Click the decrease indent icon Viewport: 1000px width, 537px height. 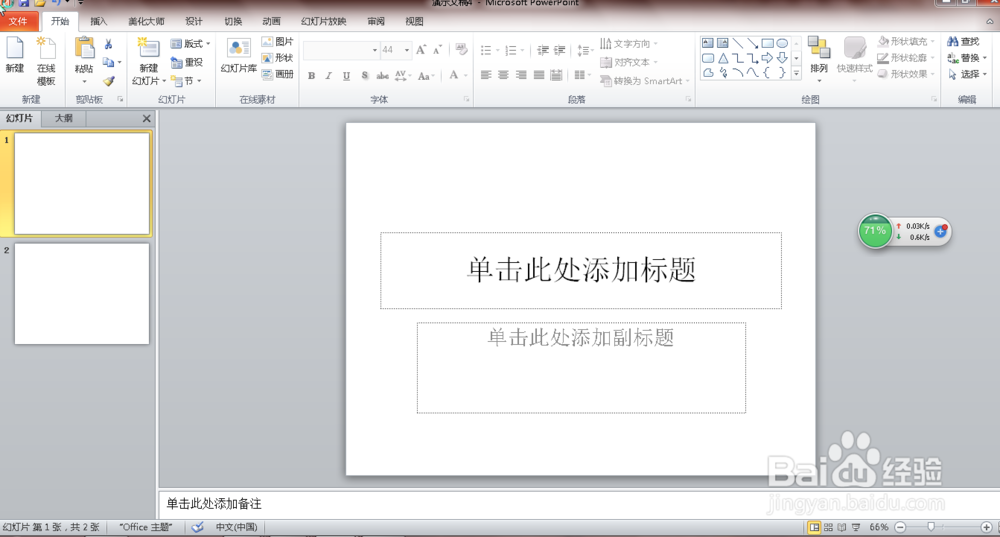click(543, 50)
